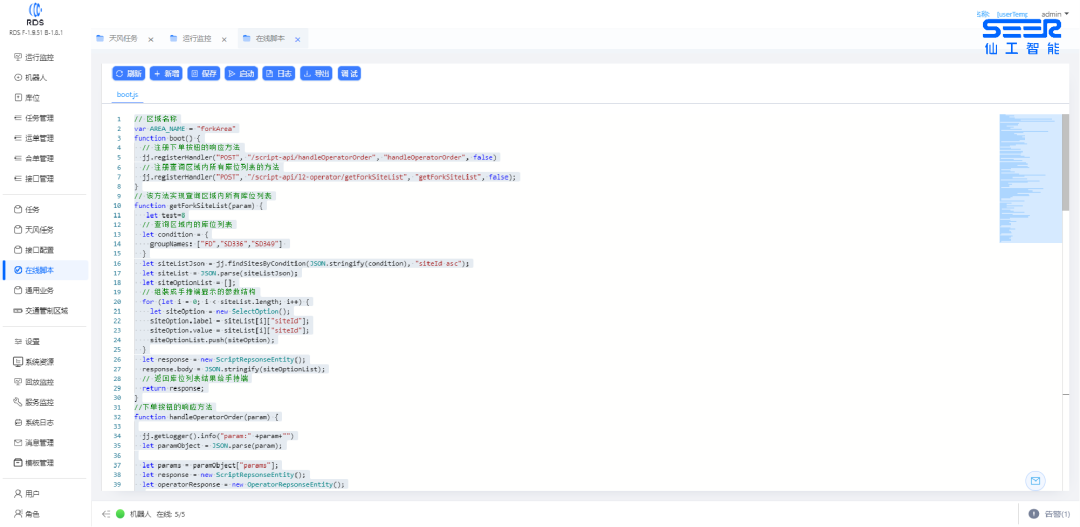Select the boot.js file tab
Screen dimensions: 1080x527
point(127,94)
